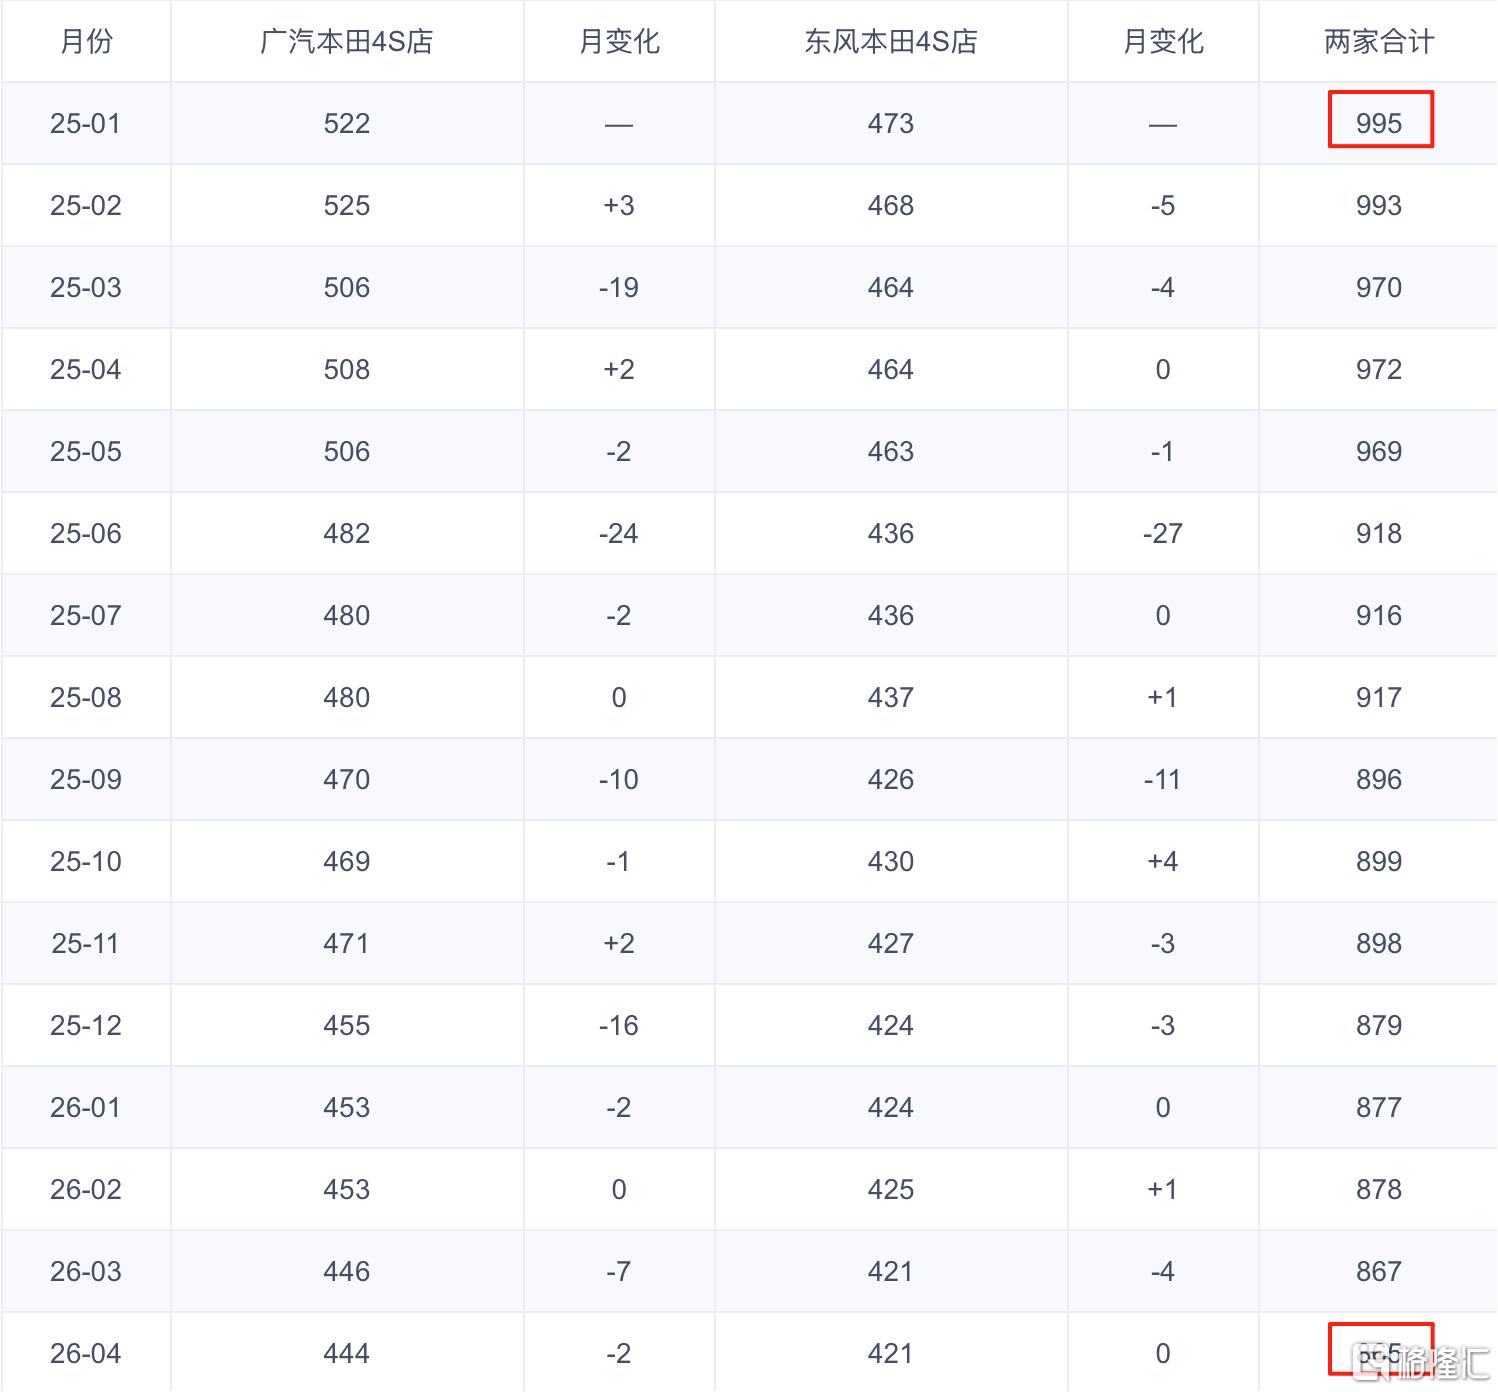The image size is (1498, 1392).
Task: Click the +4 change in row 25-10
Action: pyautogui.click(x=1163, y=861)
